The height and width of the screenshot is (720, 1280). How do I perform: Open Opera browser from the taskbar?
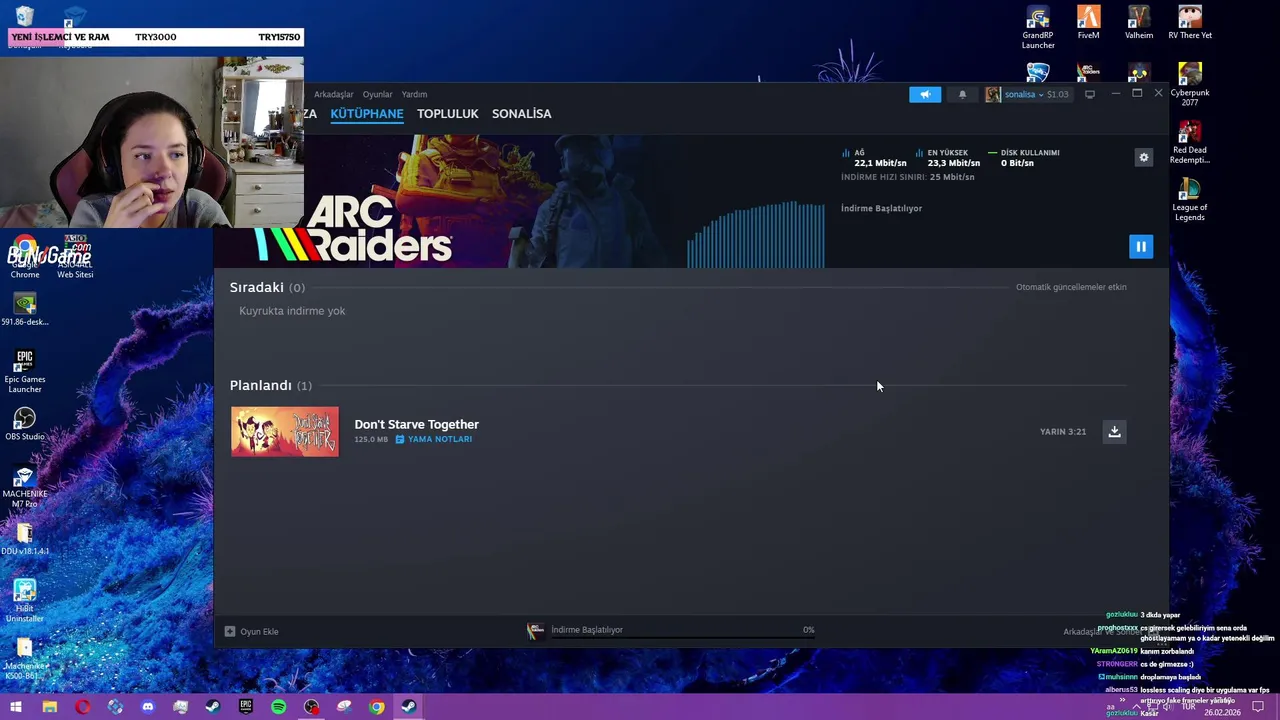pyautogui.click(x=82, y=707)
